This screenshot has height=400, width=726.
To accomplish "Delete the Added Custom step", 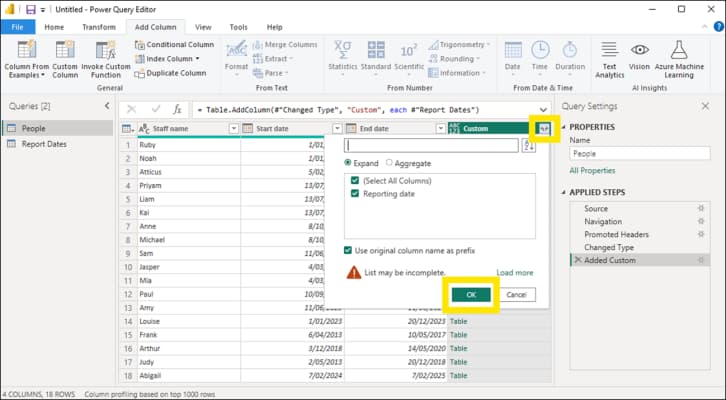I will [x=577, y=260].
